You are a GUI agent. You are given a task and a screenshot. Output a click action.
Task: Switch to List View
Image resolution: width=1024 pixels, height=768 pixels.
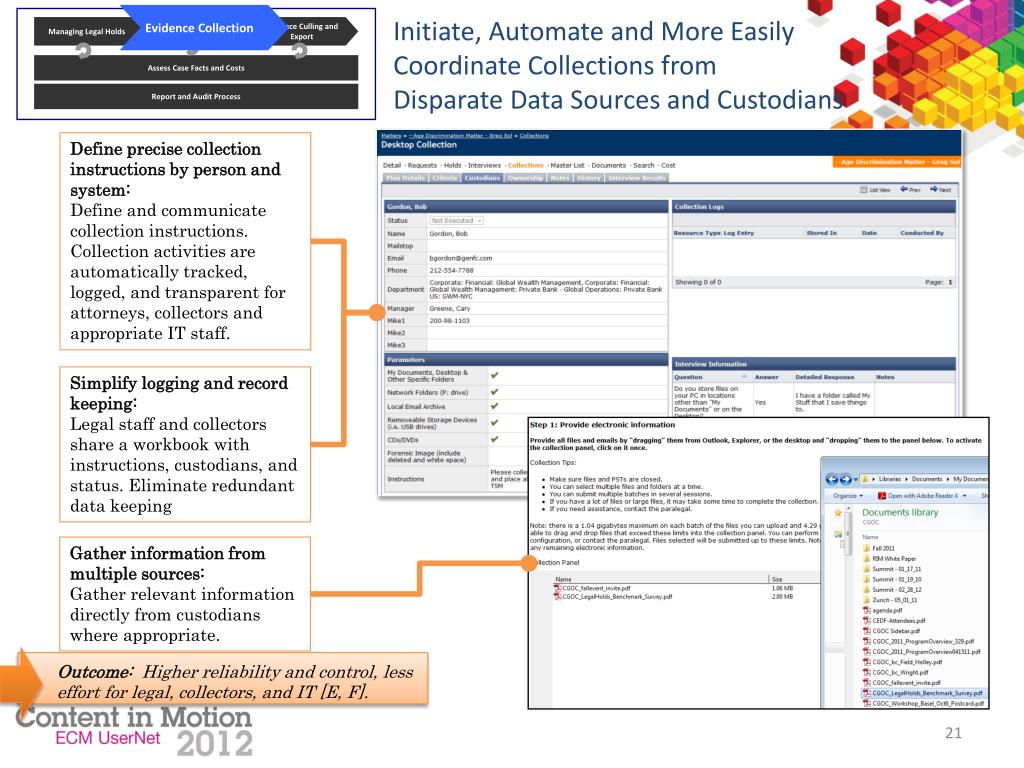[x=874, y=189]
